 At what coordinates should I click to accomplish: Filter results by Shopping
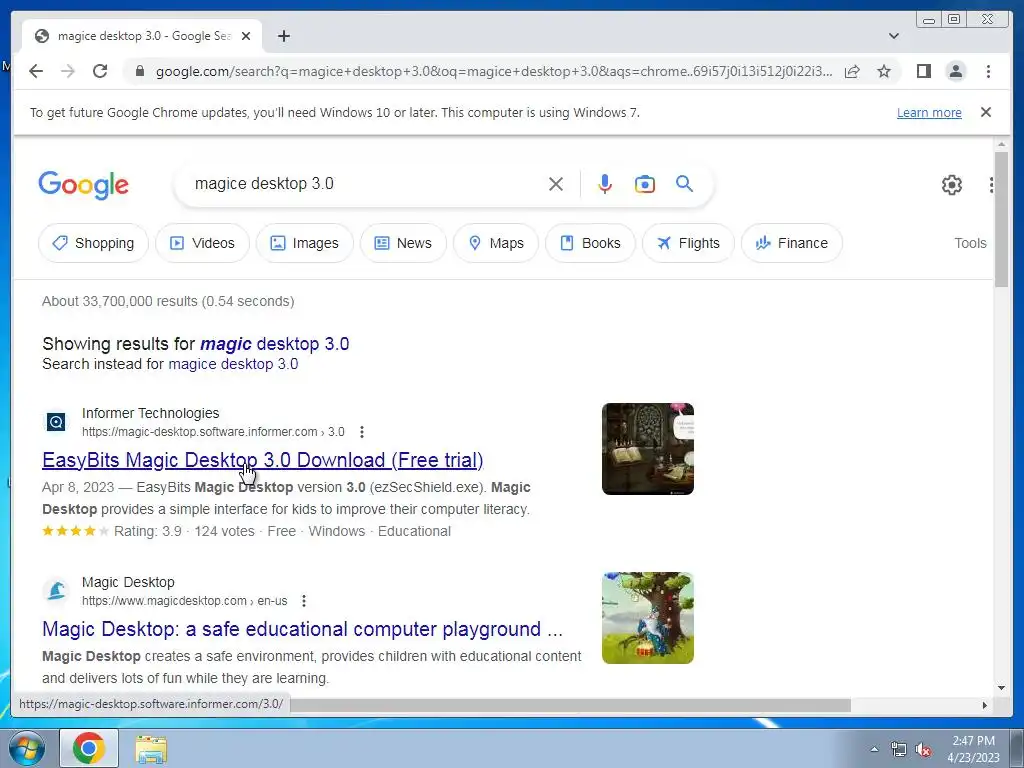tap(93, 243)
